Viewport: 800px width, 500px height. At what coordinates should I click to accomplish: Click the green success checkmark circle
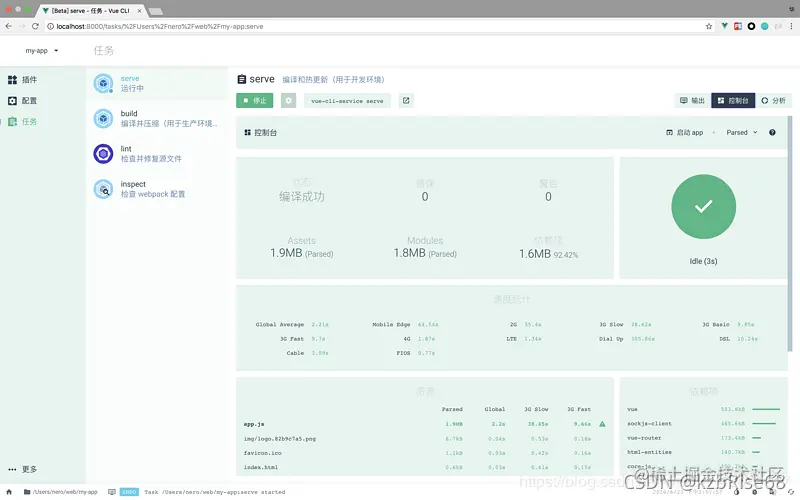(704, 207)
